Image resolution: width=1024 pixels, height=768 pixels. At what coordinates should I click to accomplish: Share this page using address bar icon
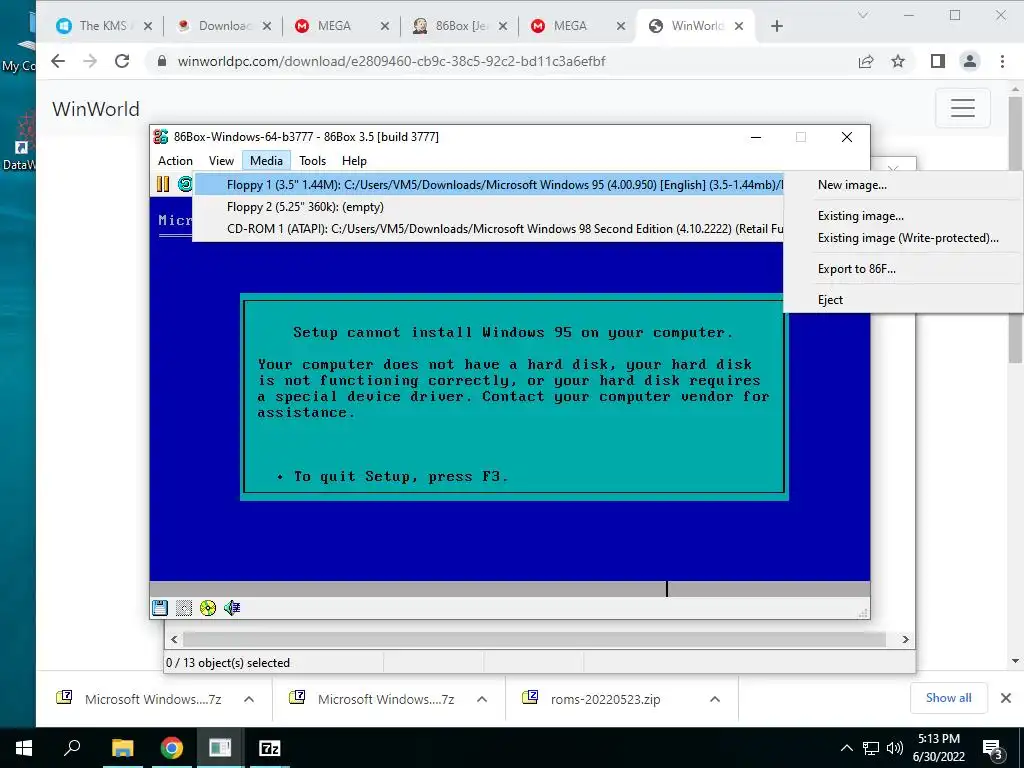click(866, 61)
